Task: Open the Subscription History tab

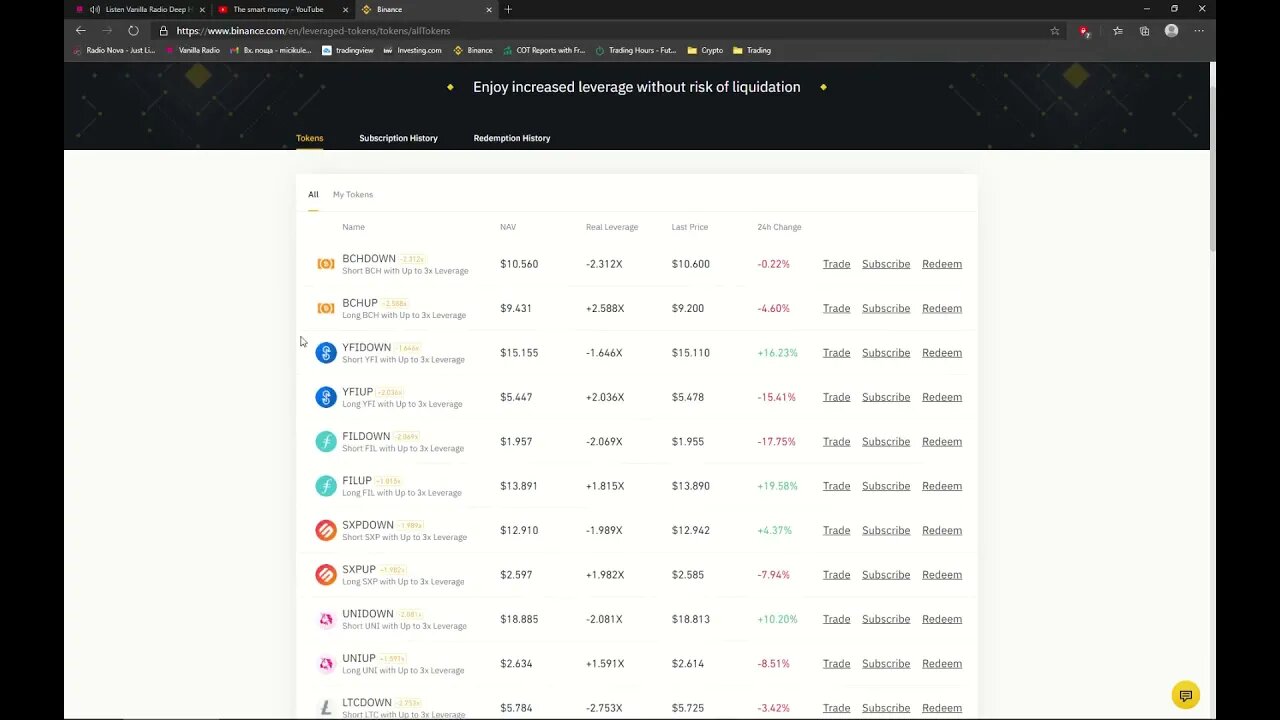Action: click(398, 138)
